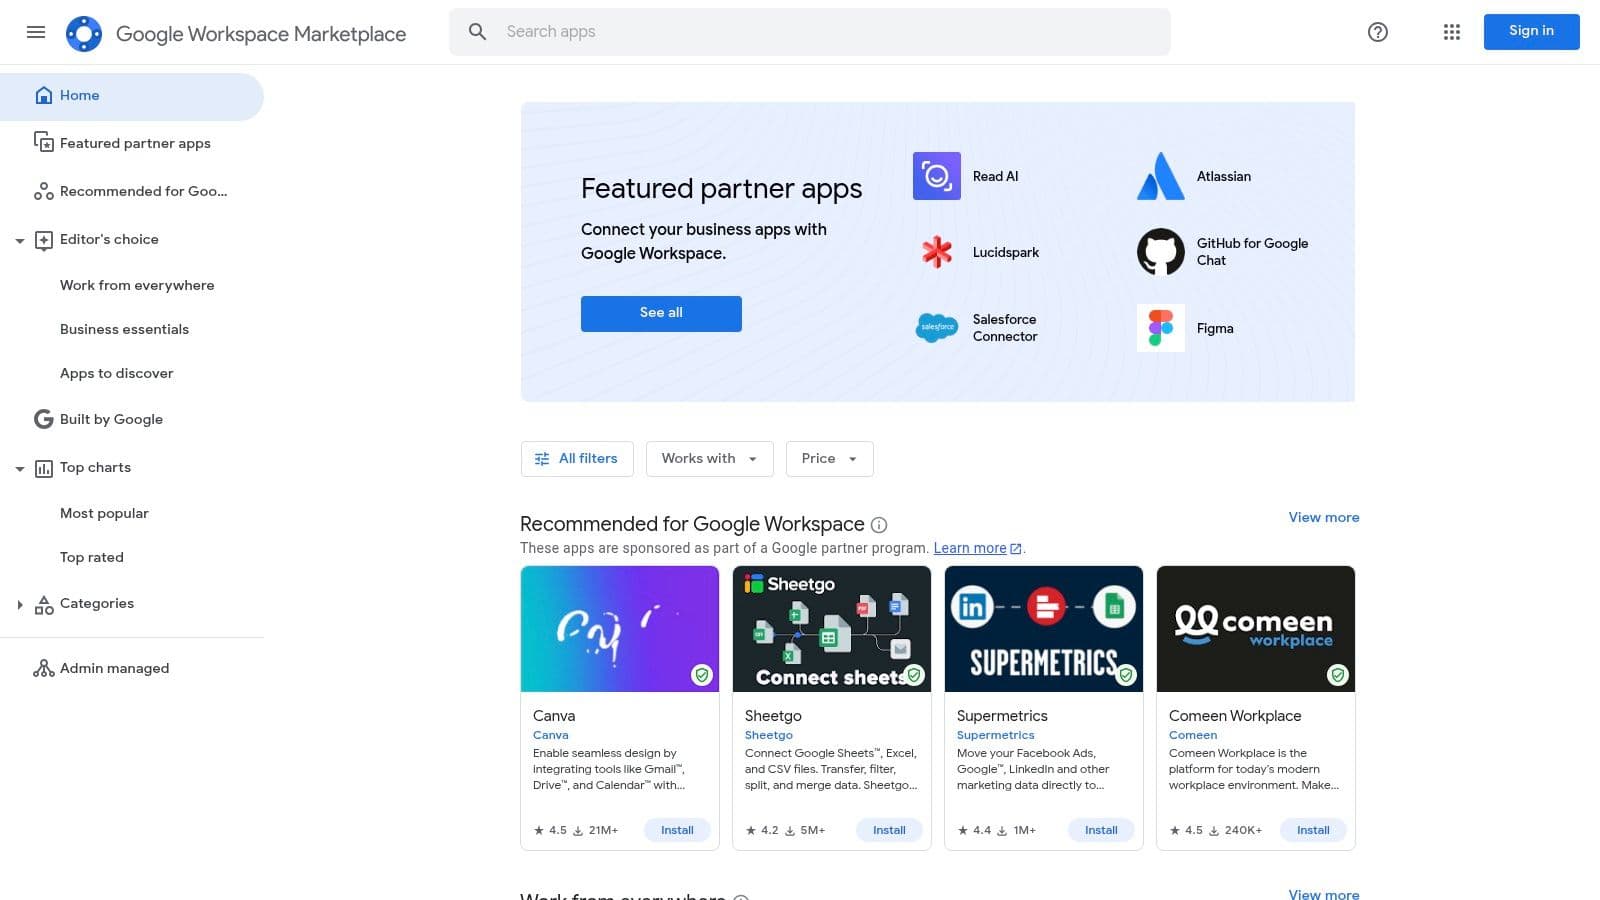Select the Lucidspark partner icon
The height and width of the screenshot is (900, 1600).
coord(936,252)
